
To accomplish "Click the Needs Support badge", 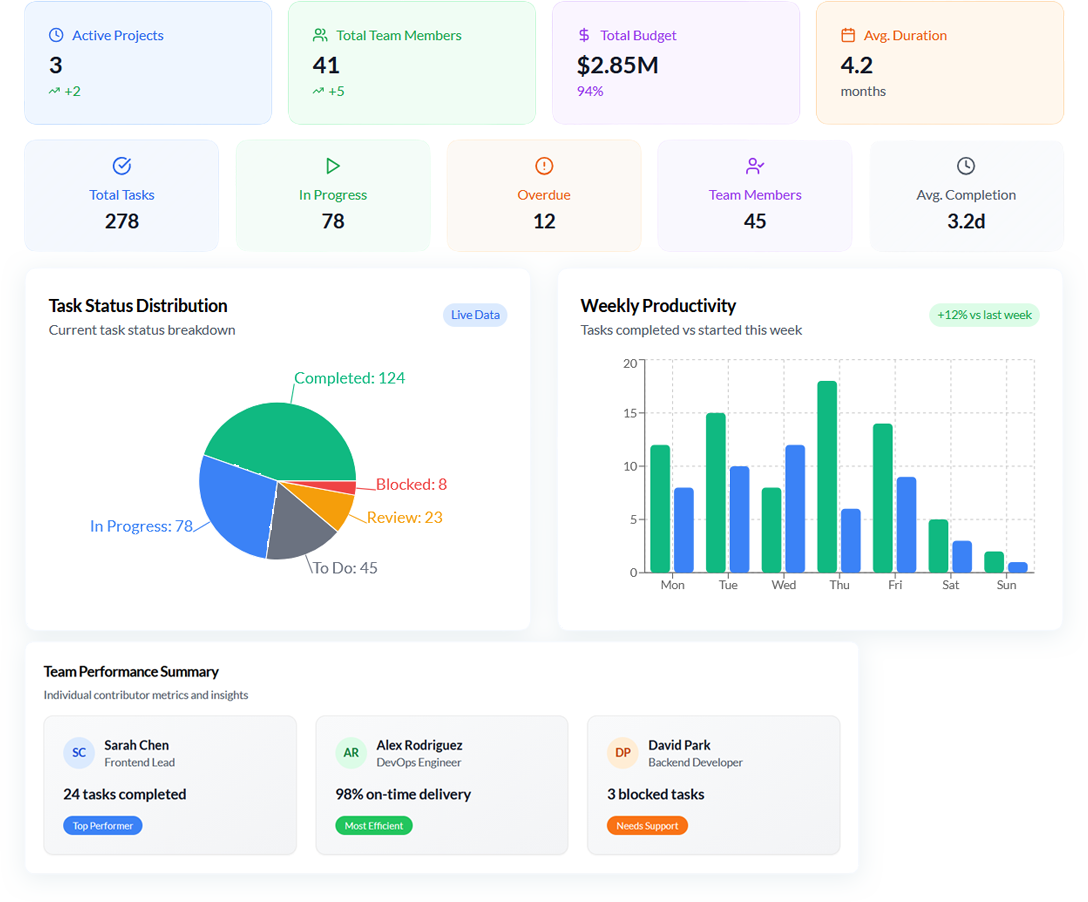I will (x=647, y=826).
